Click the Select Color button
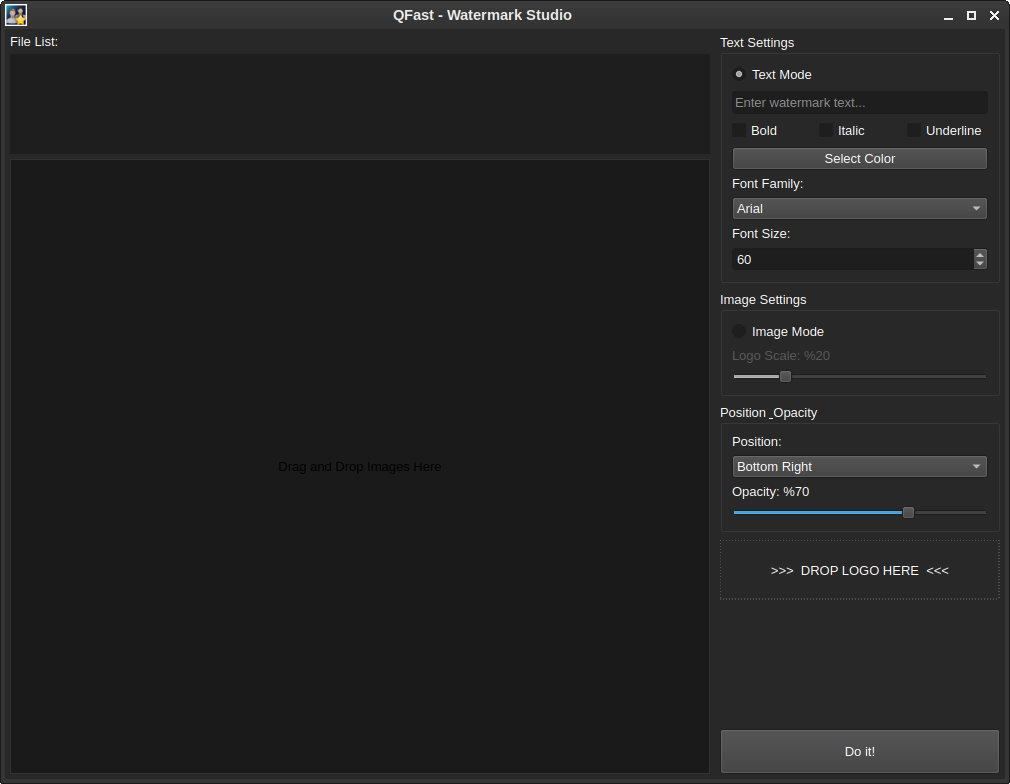This screenshot has height=784, width=1010. (859, 159)
